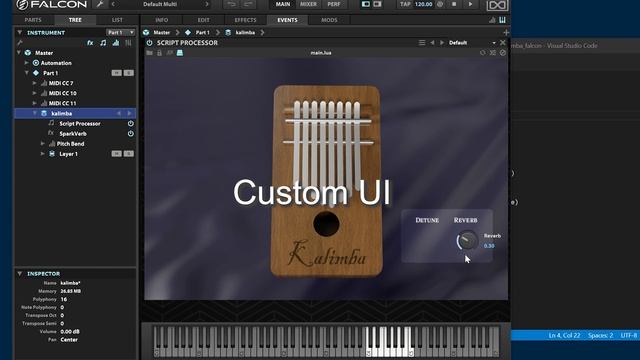The image size is (640, 360).
Task: Open the EDIT tab
Action: pos(203,20)
